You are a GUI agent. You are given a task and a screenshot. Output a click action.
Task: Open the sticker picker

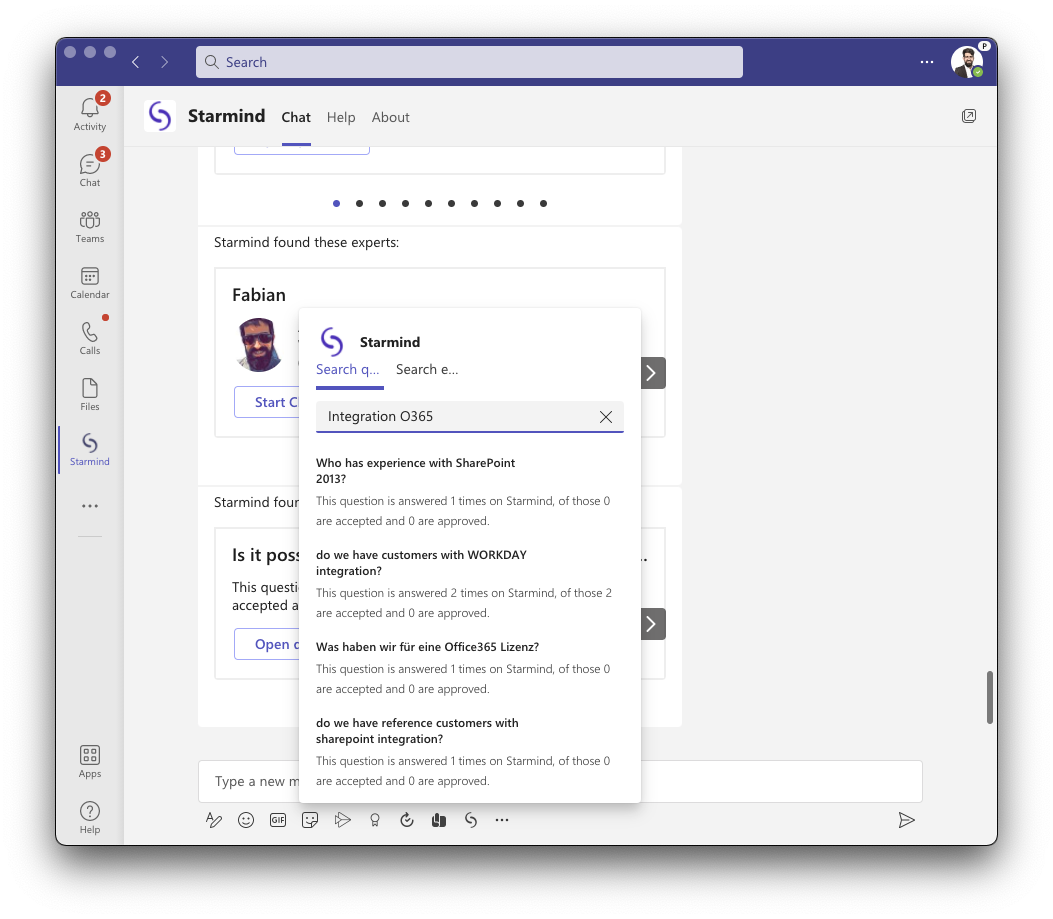coord(310,820)
